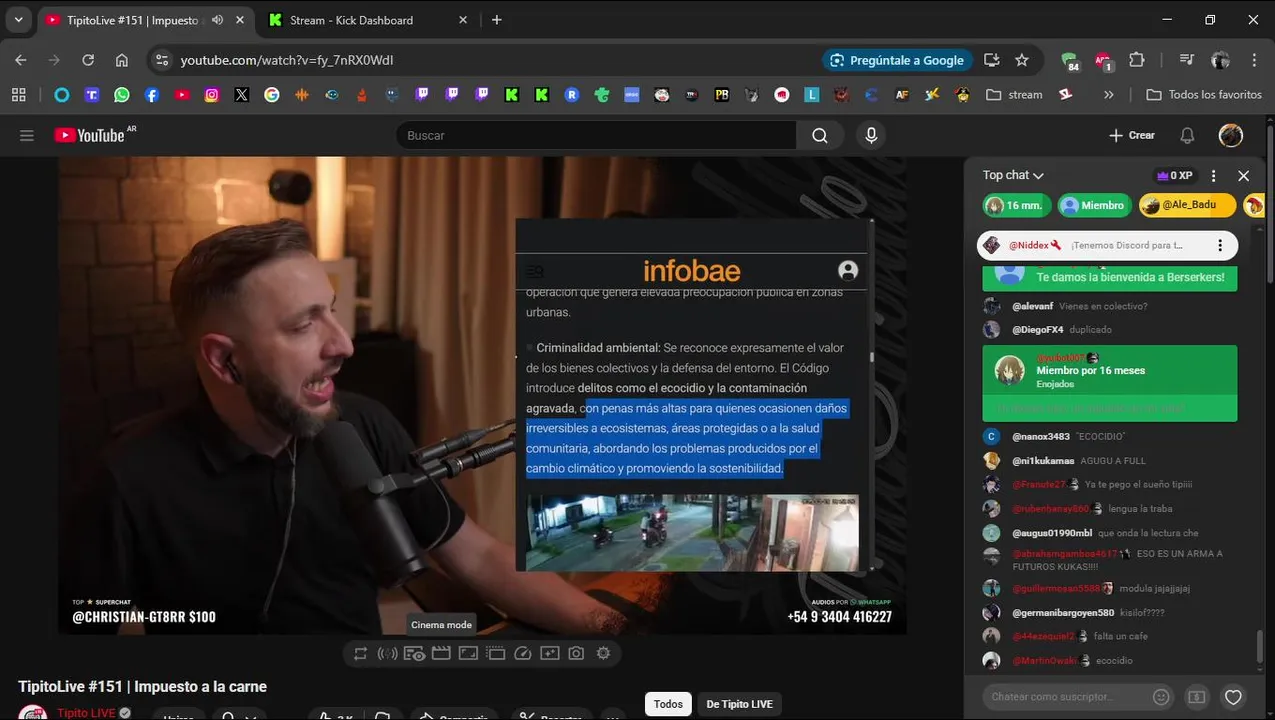Reload the current page
Image resolution: width=1275 pixels, height=720 pixels.
click(x=88, y=60)
